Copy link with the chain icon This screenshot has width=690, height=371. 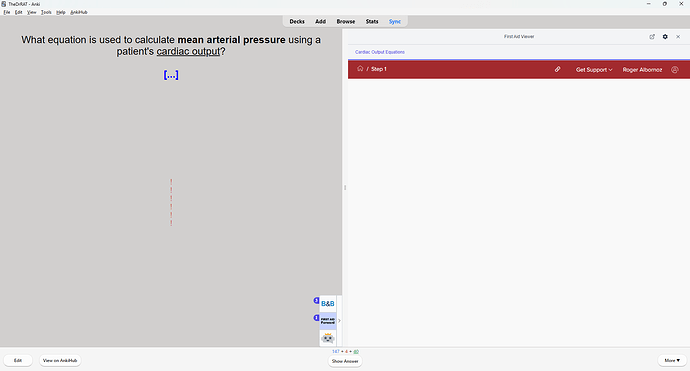point(557,69)
